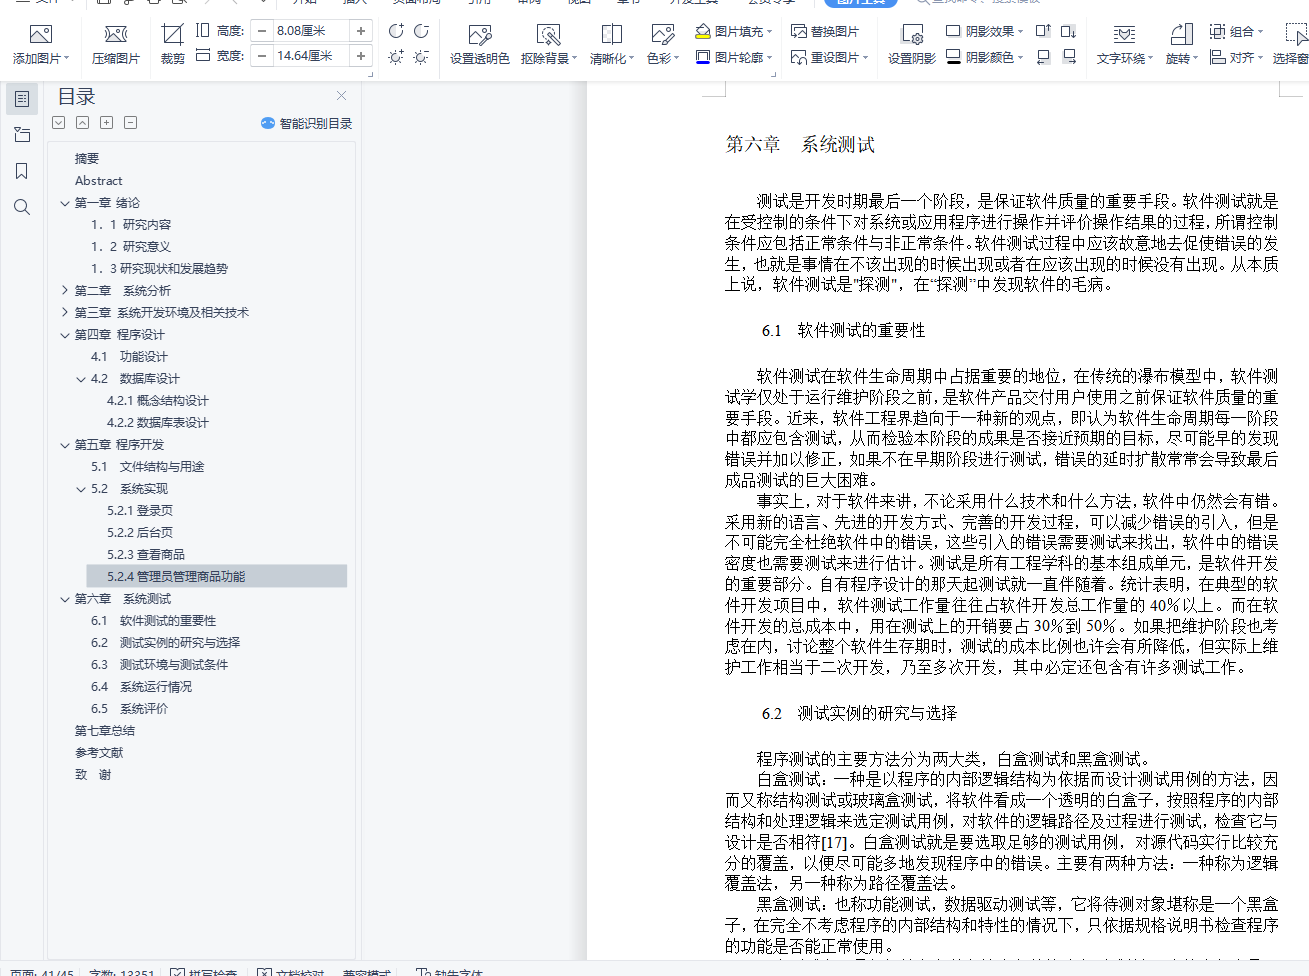This screenshot has height=976, width=1309.
Task: Decrease height with the minus stepper
Action: pos(262,31)
